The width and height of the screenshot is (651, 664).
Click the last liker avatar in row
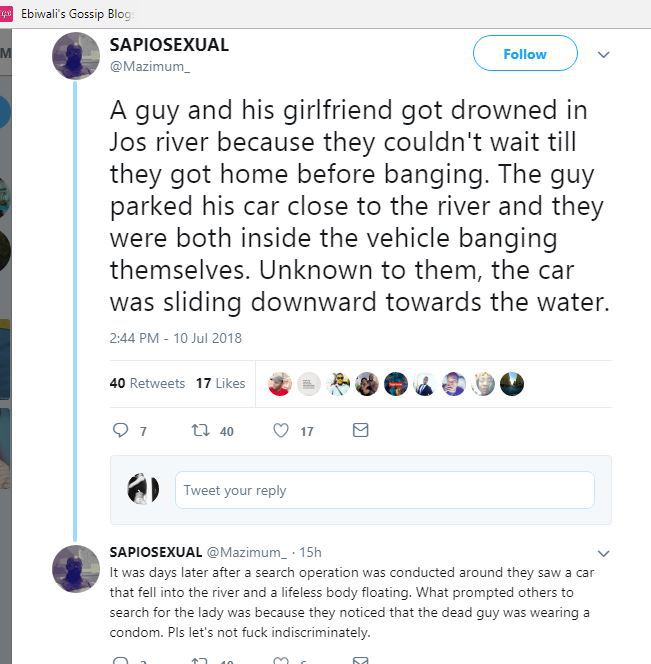pyautogui.click(x=512, y=384)
